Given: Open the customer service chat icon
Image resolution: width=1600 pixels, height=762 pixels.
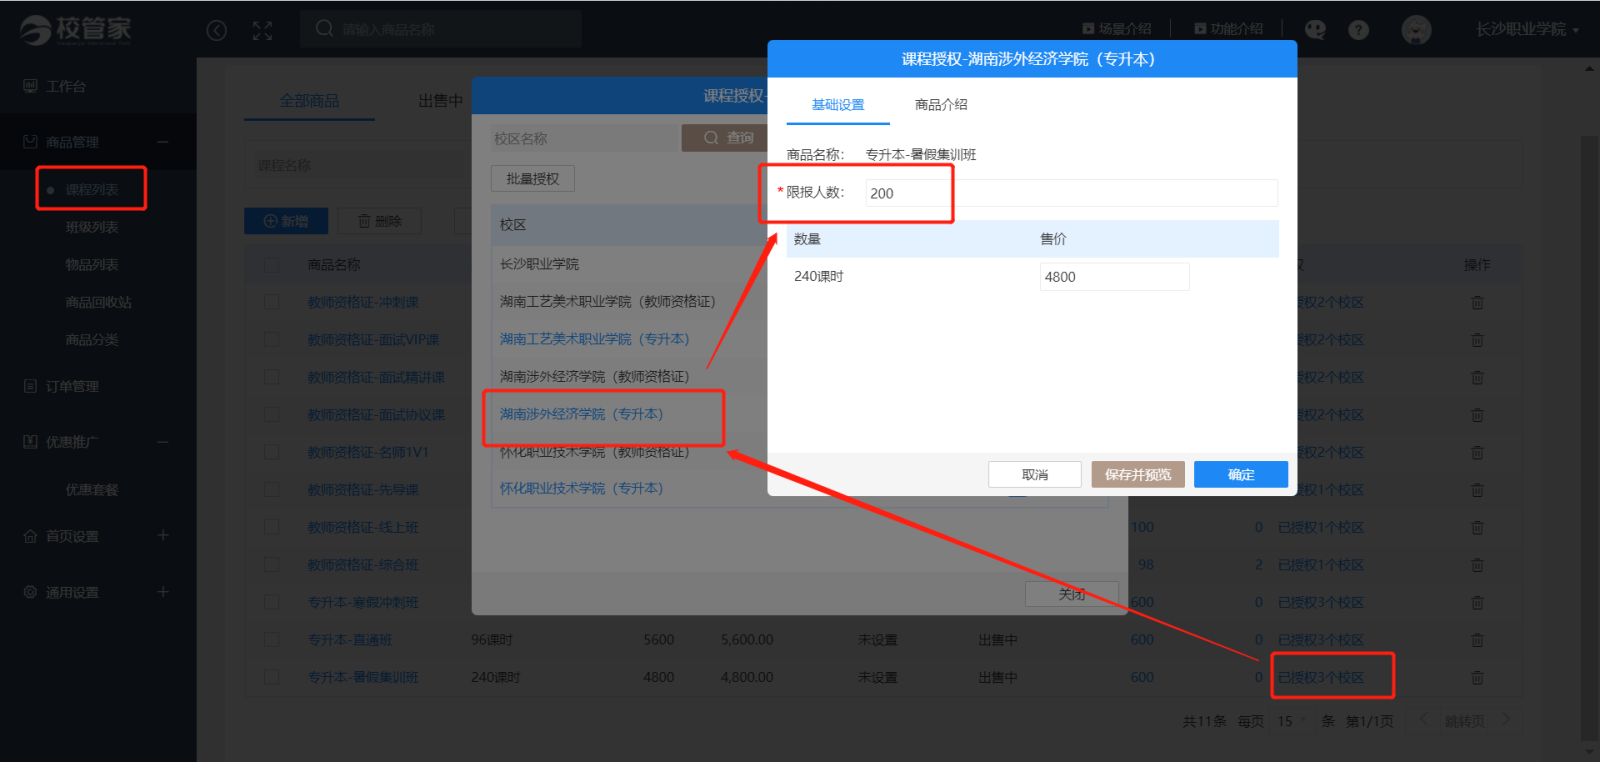Looking at the screenshot, I should (x=1315, y=30).
